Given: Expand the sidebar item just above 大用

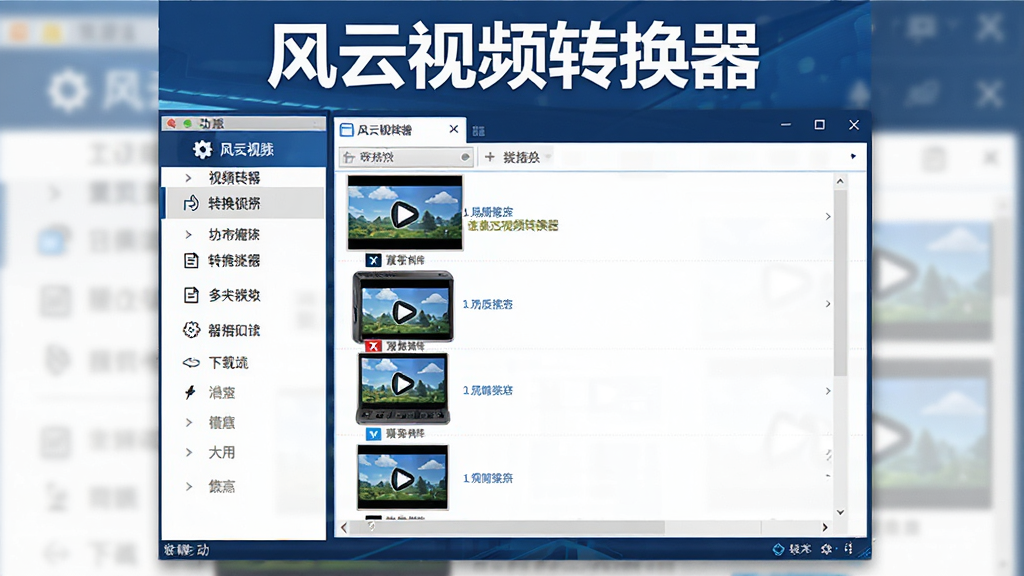Looking at the screenshot, I should [x=188, y=423].
